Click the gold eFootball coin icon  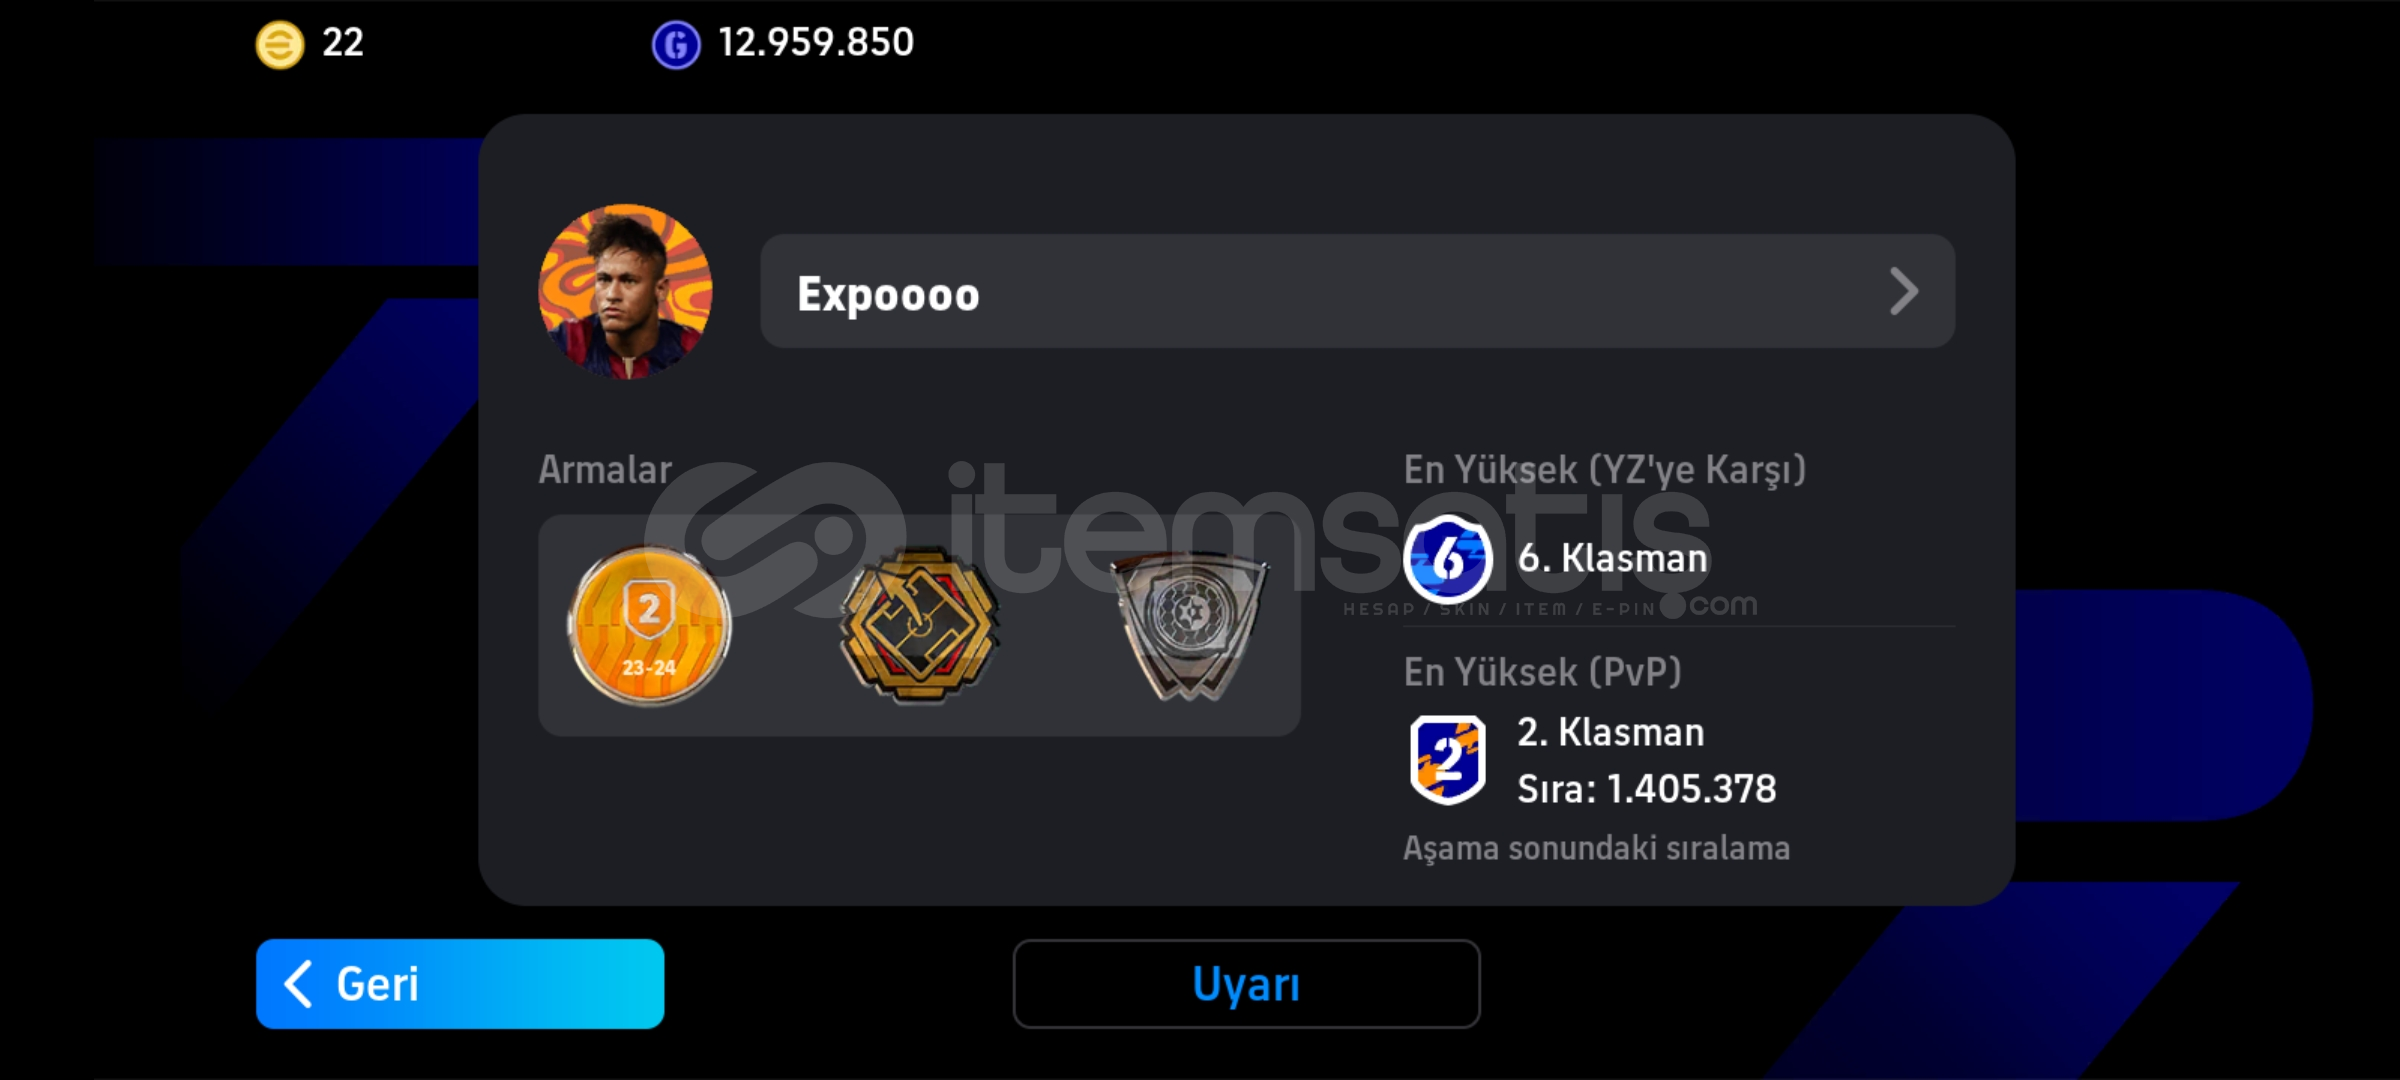click(280, 45)
